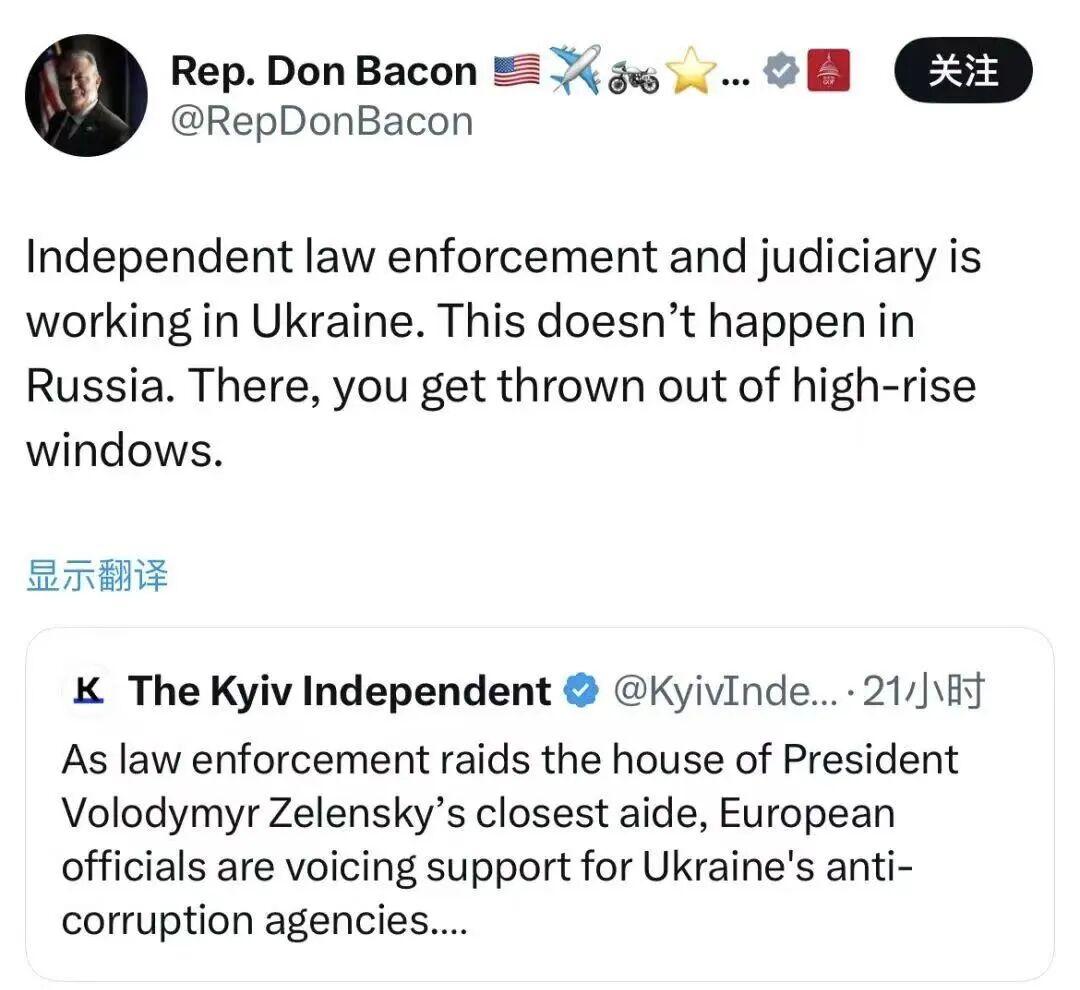Click the quoted tweet text about Zelensky's aide
Viewport: 1080px width, 990px height.
(x=510, y=838)
